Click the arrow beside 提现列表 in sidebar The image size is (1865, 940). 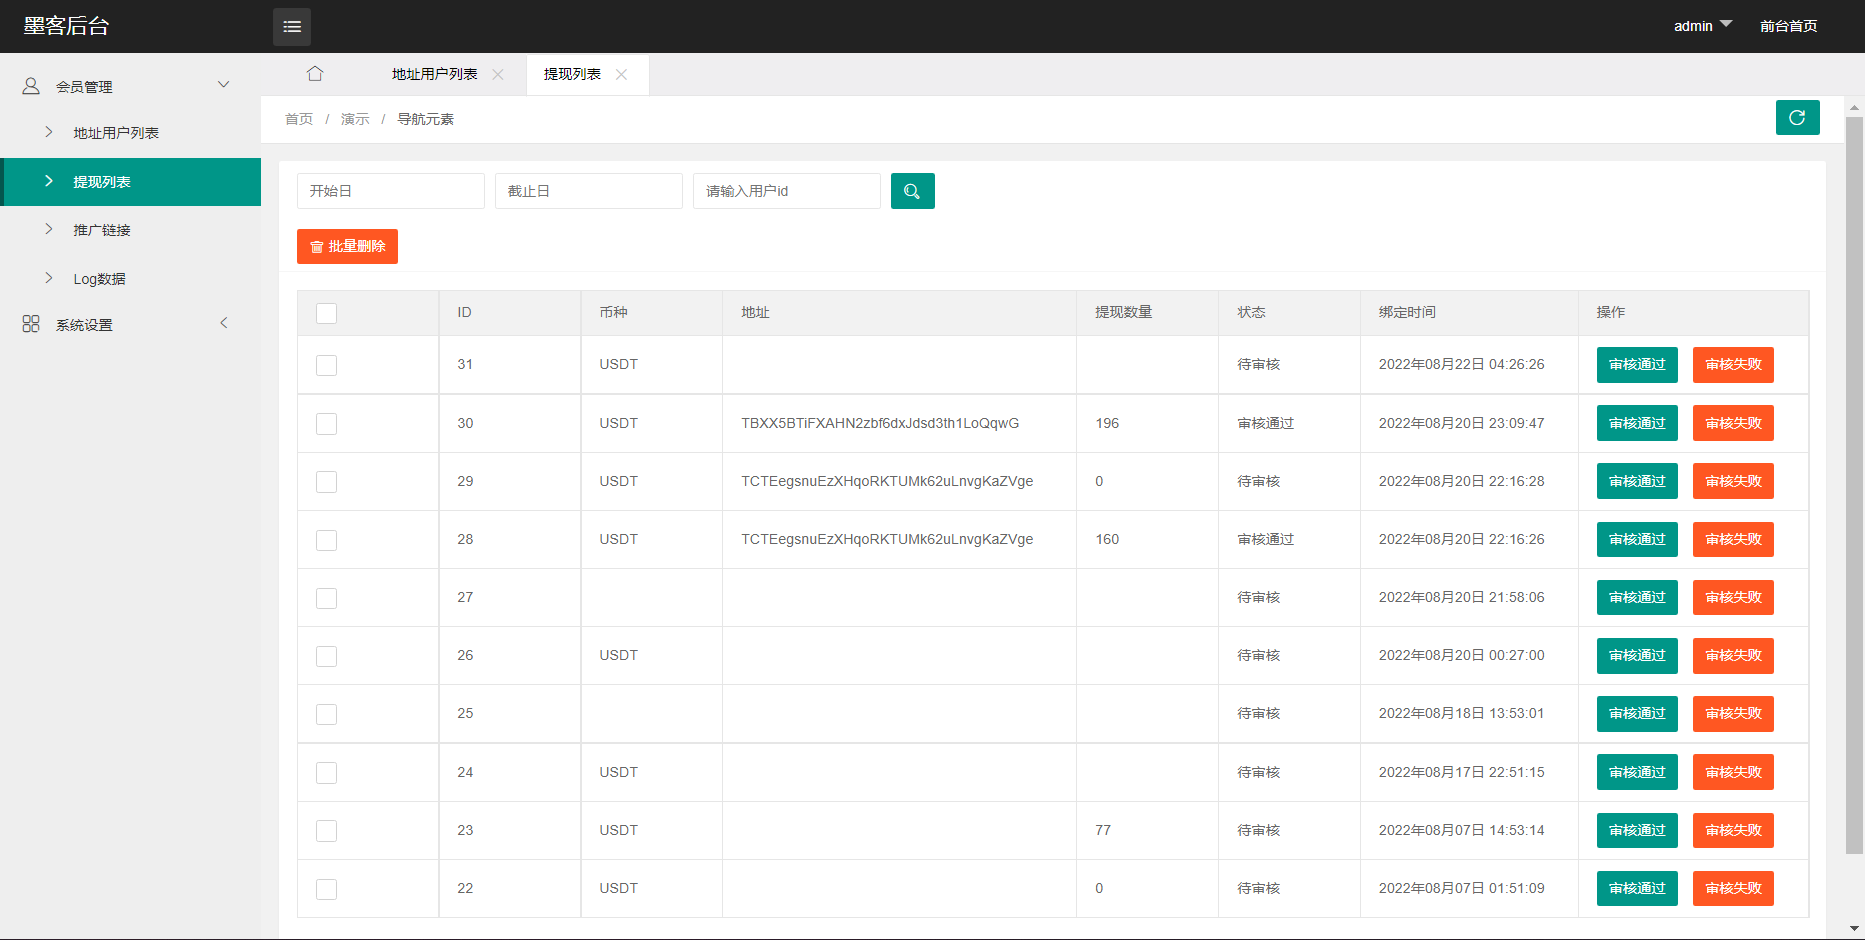tap(48, 181)
